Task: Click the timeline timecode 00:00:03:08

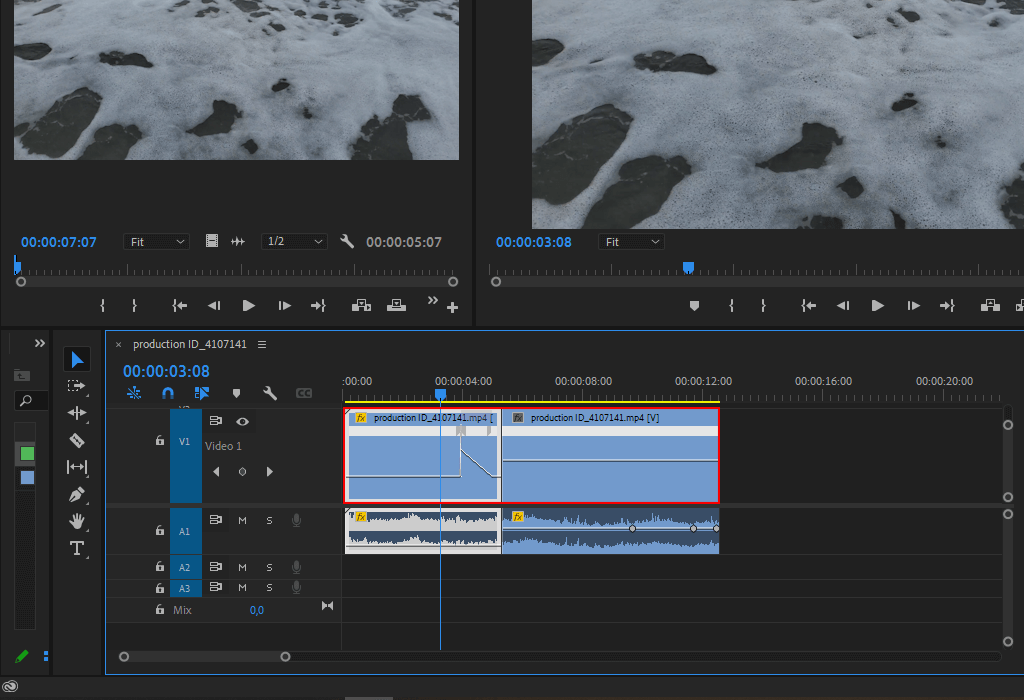Action: click(x=167, y=372)
